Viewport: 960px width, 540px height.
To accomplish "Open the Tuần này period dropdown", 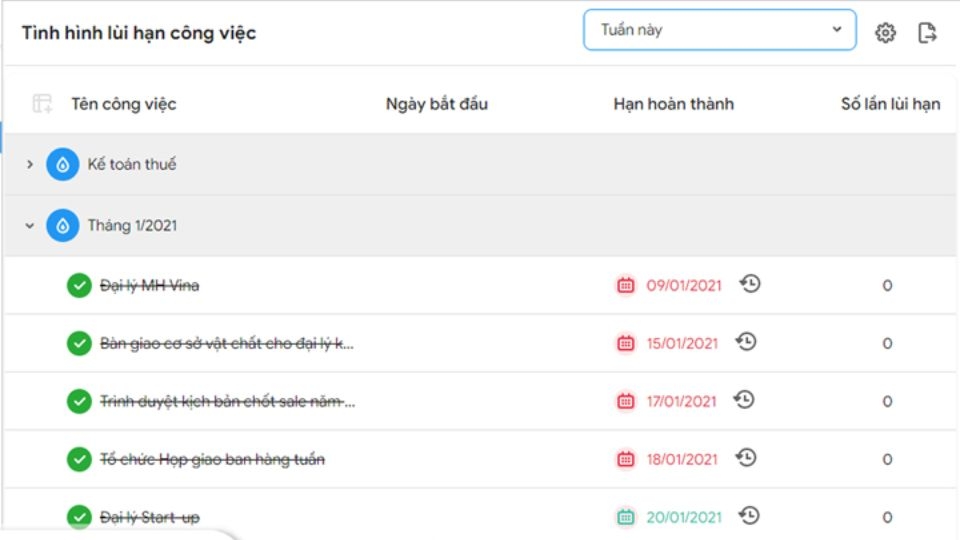I will coord(719,29).
